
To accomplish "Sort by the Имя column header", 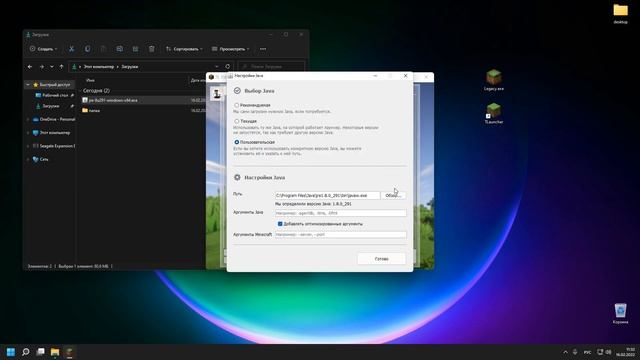I will tap(91, 80).
